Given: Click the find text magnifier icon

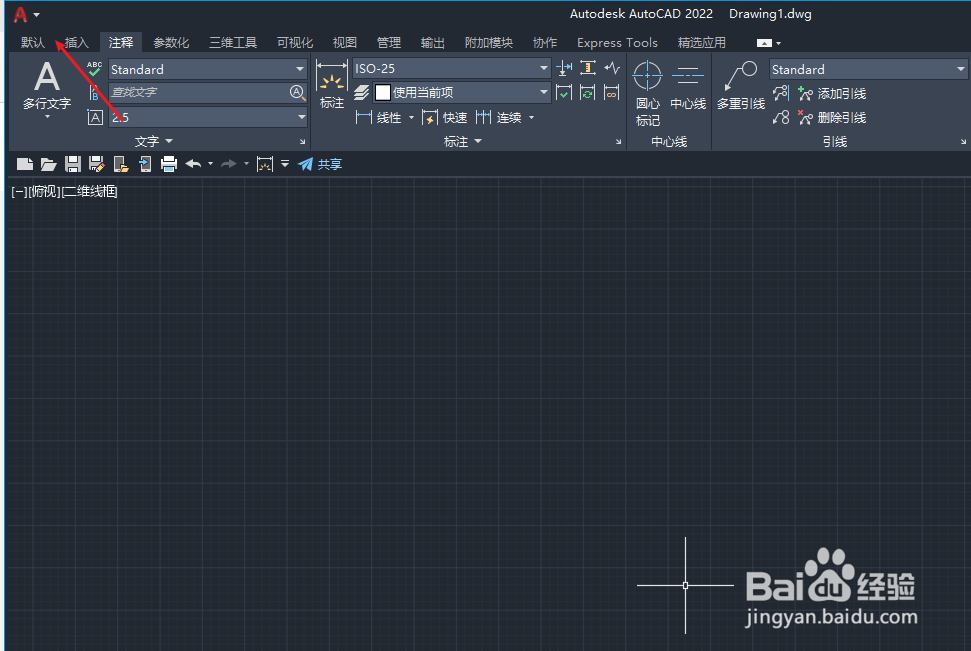Looking at the screenshot, I should pyautogui.click(x=297, y=93).
